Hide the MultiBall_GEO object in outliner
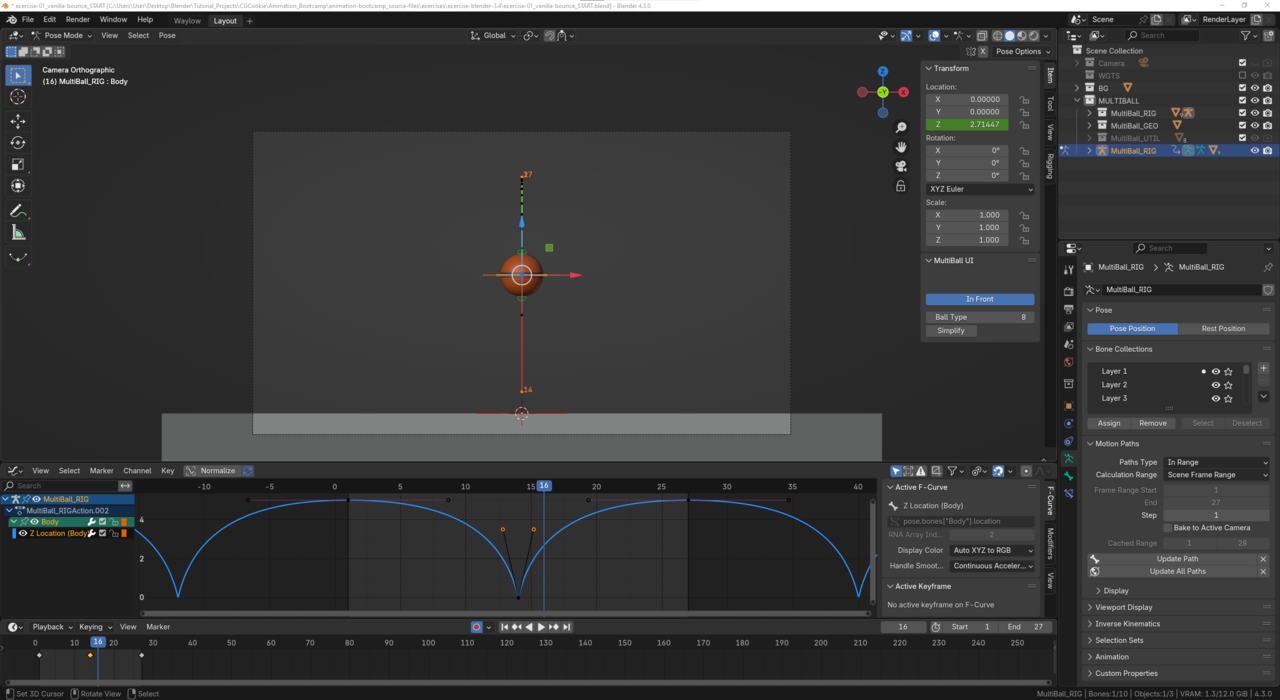Screen dimensions: 1280x700 [1255, 126]
